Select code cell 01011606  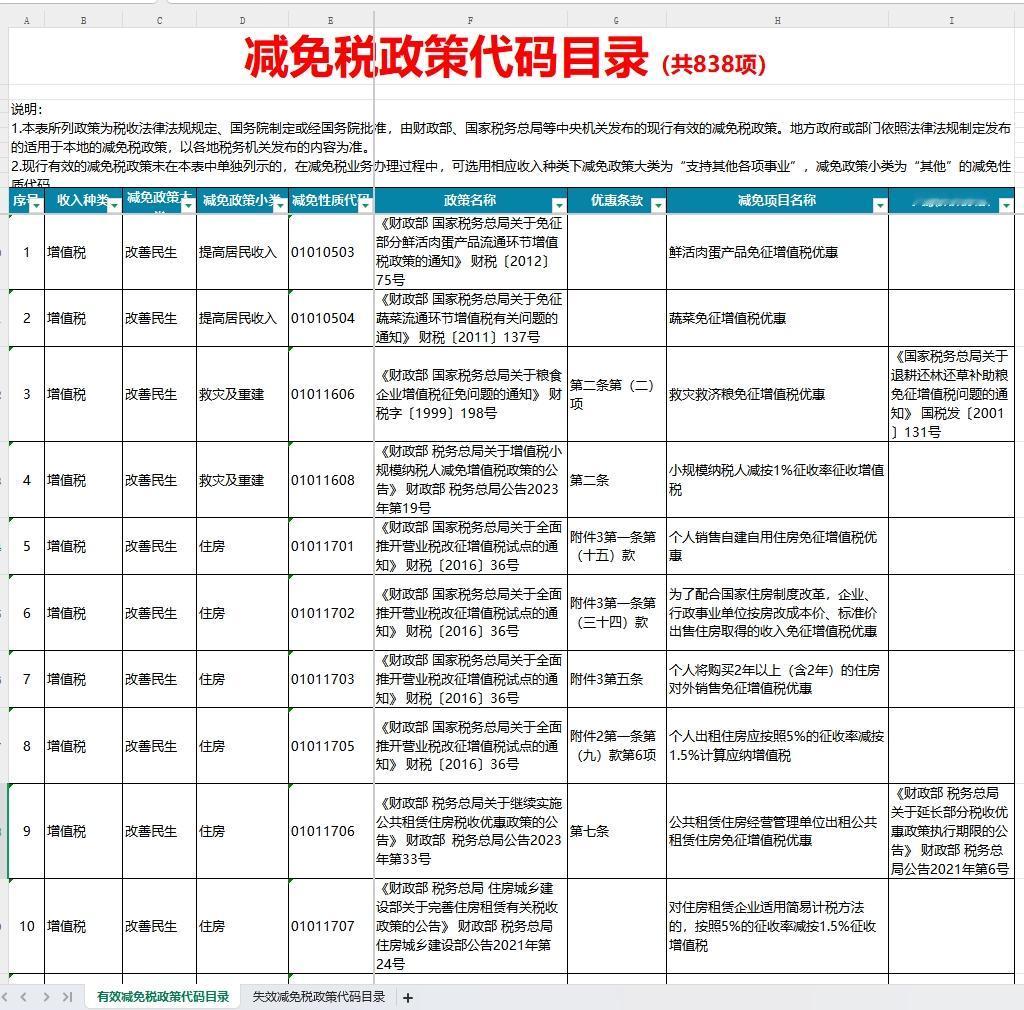331,394
